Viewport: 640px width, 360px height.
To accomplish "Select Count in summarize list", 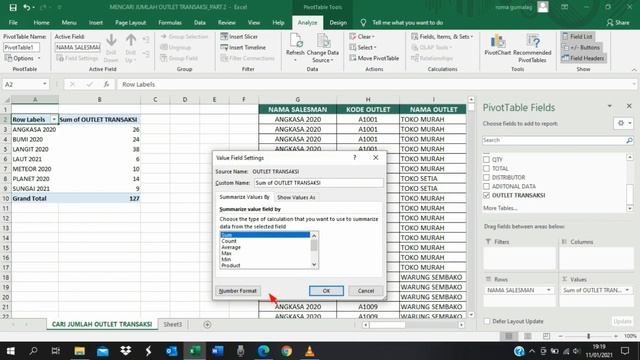I will pos(229,241).
